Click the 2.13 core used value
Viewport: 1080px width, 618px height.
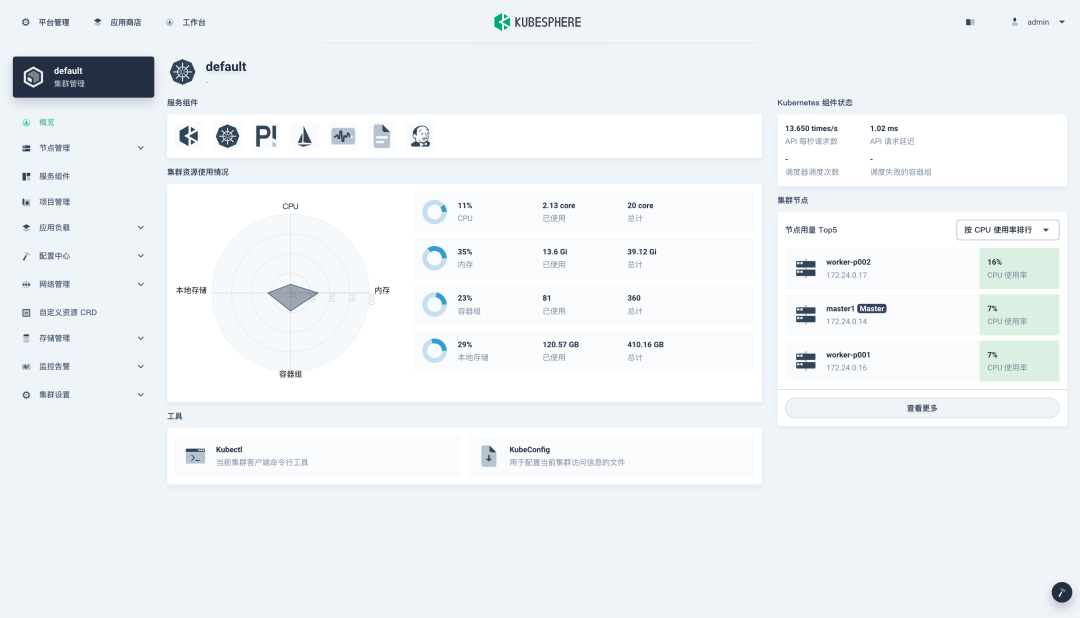(x=559, y=205)
